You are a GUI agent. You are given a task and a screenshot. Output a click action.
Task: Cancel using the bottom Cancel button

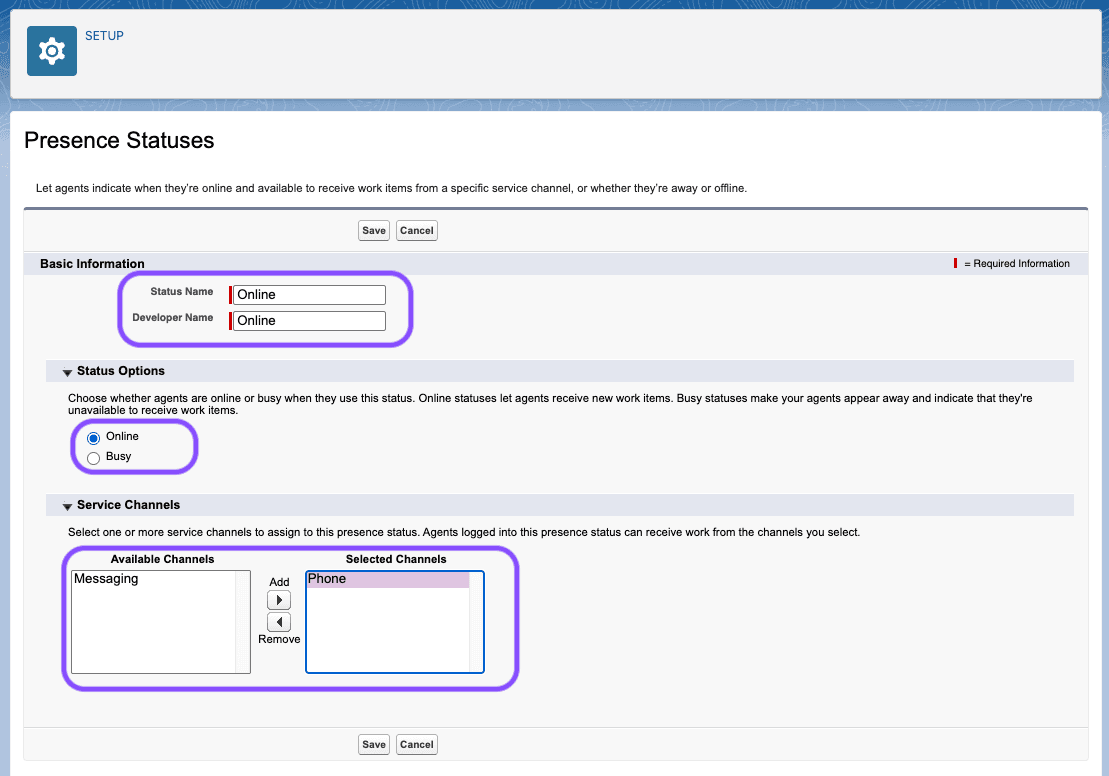[416, 744]
